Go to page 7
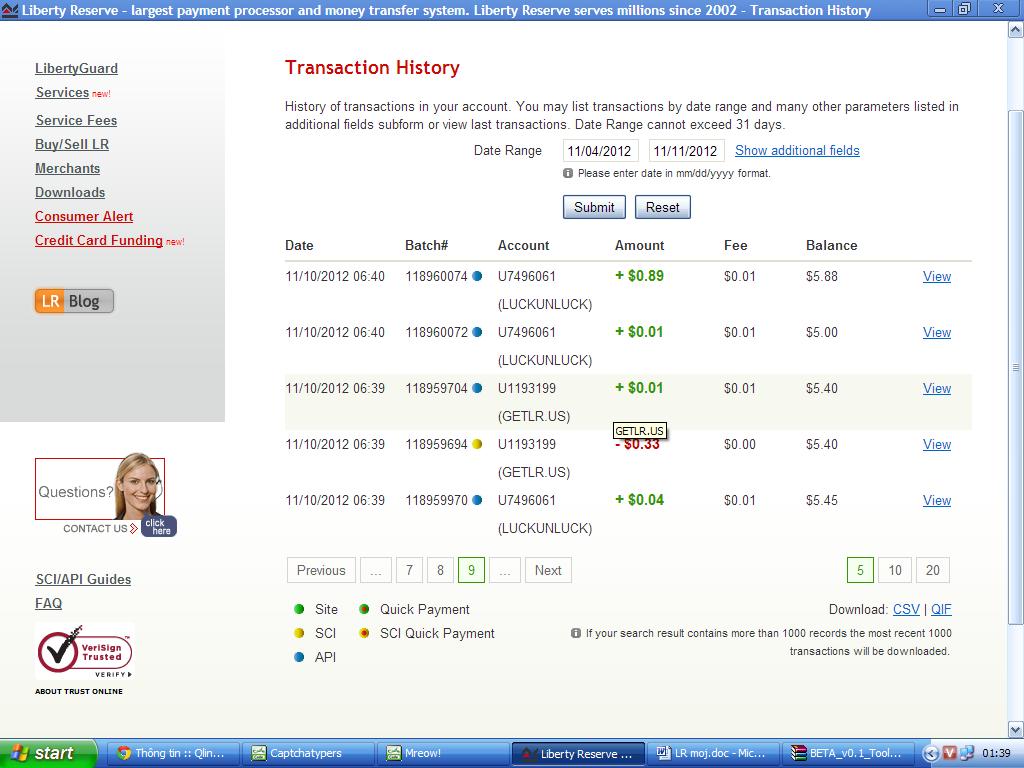Screen dimensions: 1024x768 click(x=409, y=570)
